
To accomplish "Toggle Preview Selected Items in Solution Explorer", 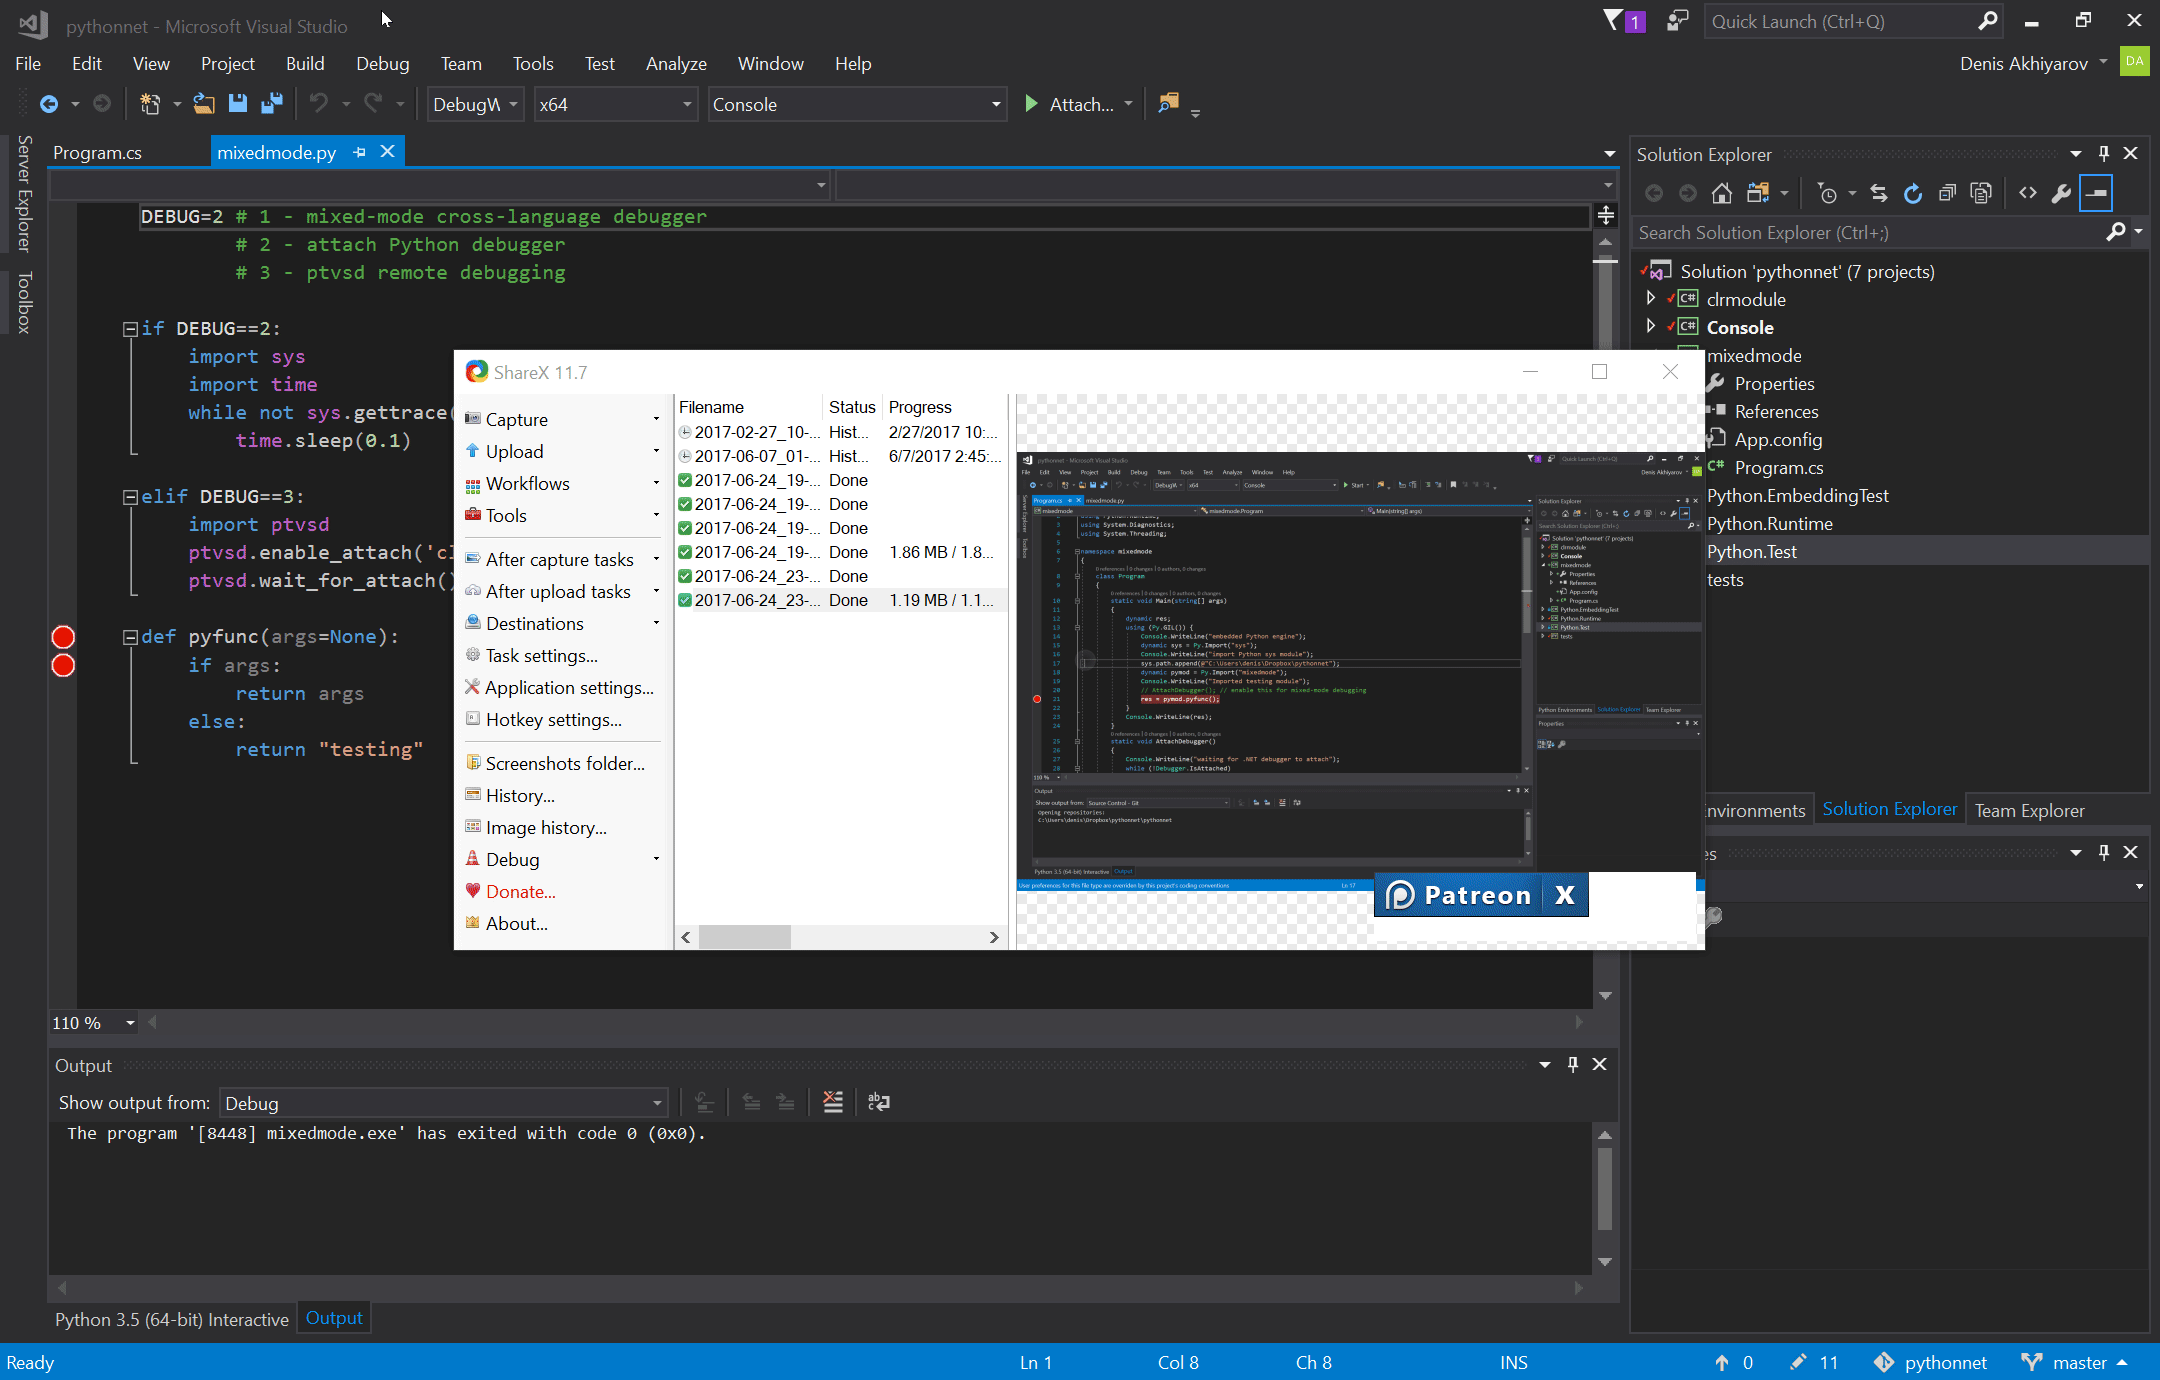I will [x=2096, y=193].
